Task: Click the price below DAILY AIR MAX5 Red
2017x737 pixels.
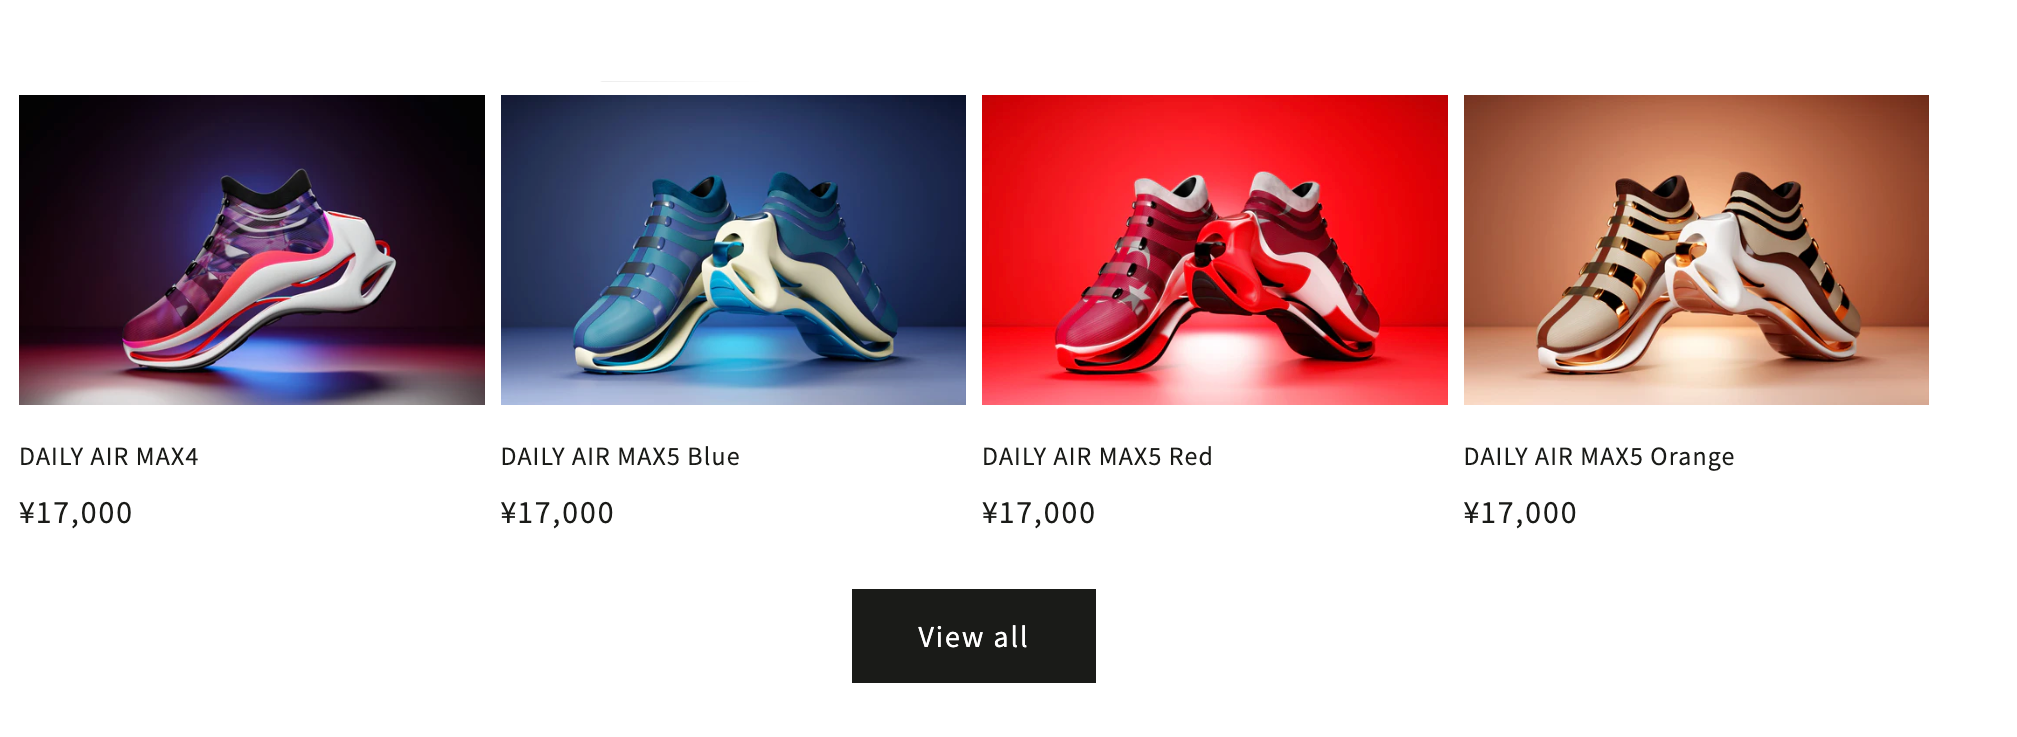Action: click(1039, 513)
